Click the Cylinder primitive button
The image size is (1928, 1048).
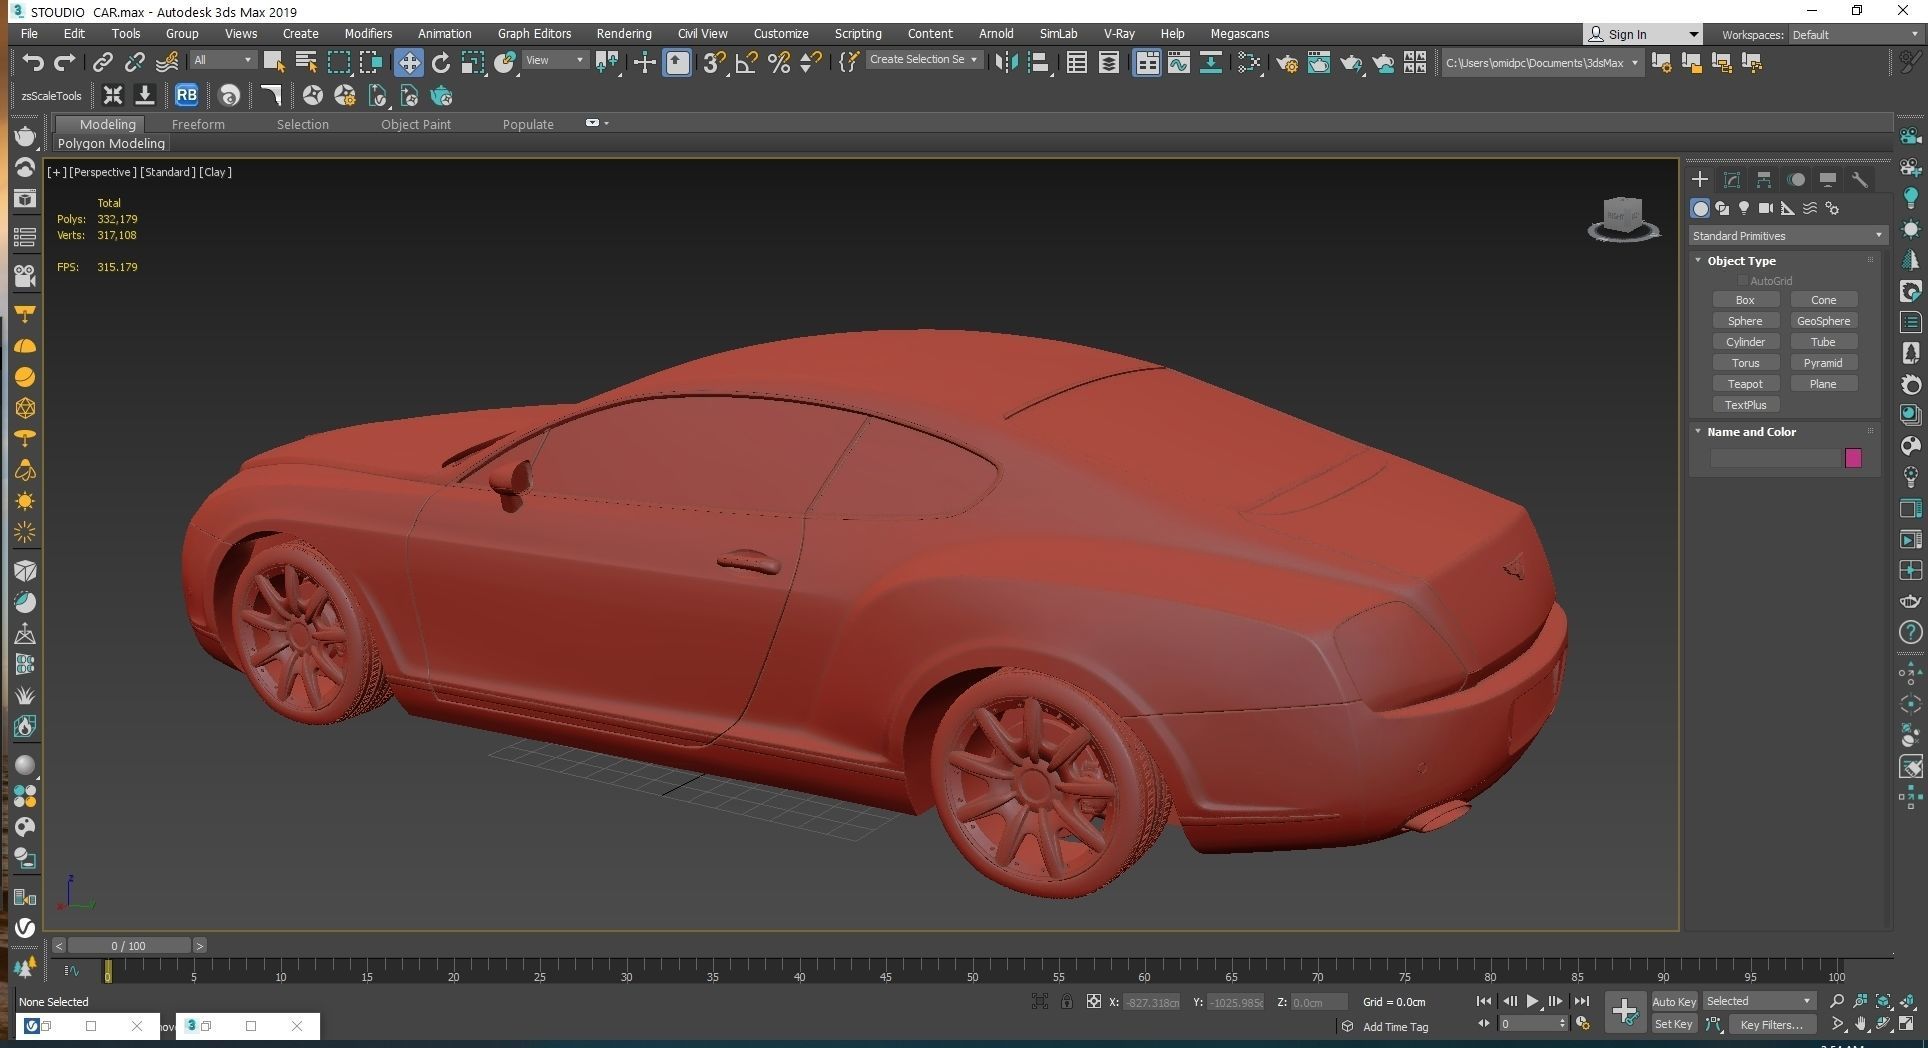click(1745, 342)
